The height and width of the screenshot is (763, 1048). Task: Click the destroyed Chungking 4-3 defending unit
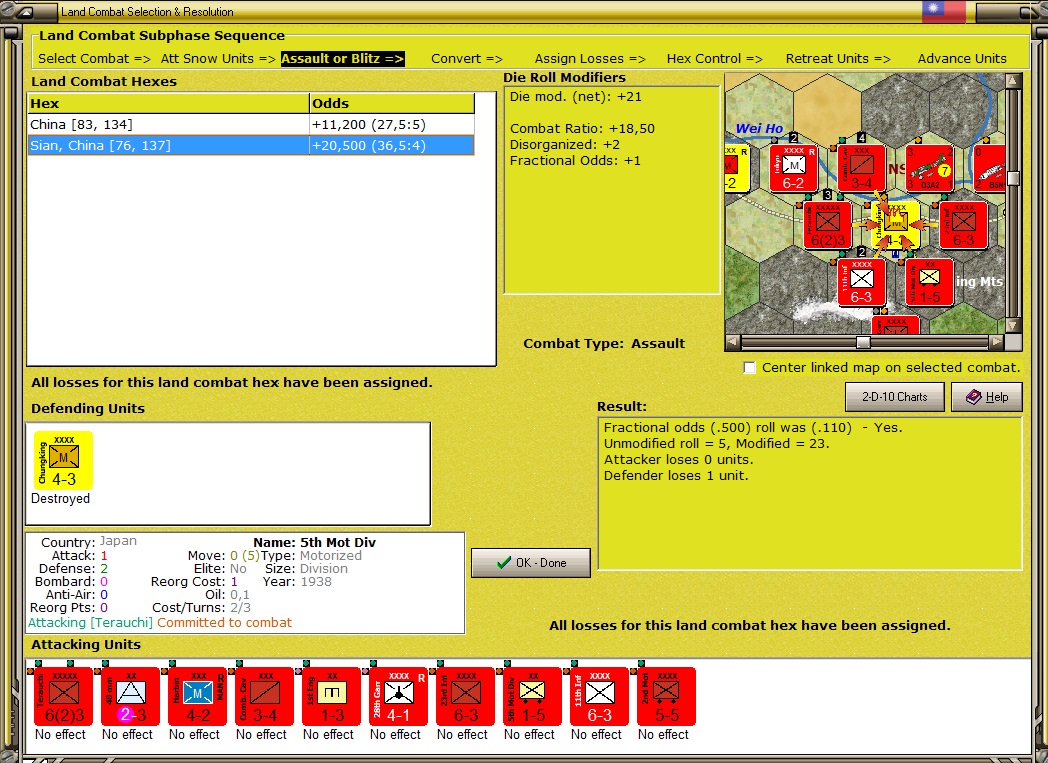63,460
